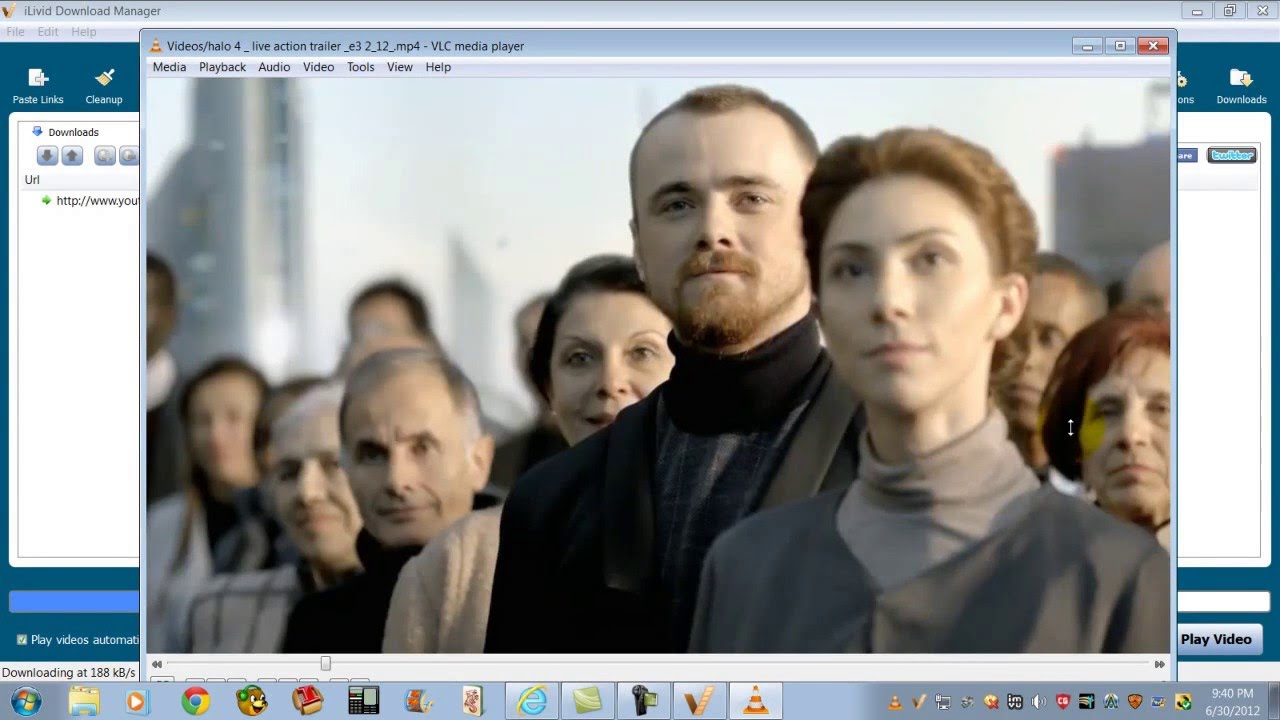Click the iLivid checkmark icon in system tray
Screen dimensions: 1280x720
tap(919, 701)
